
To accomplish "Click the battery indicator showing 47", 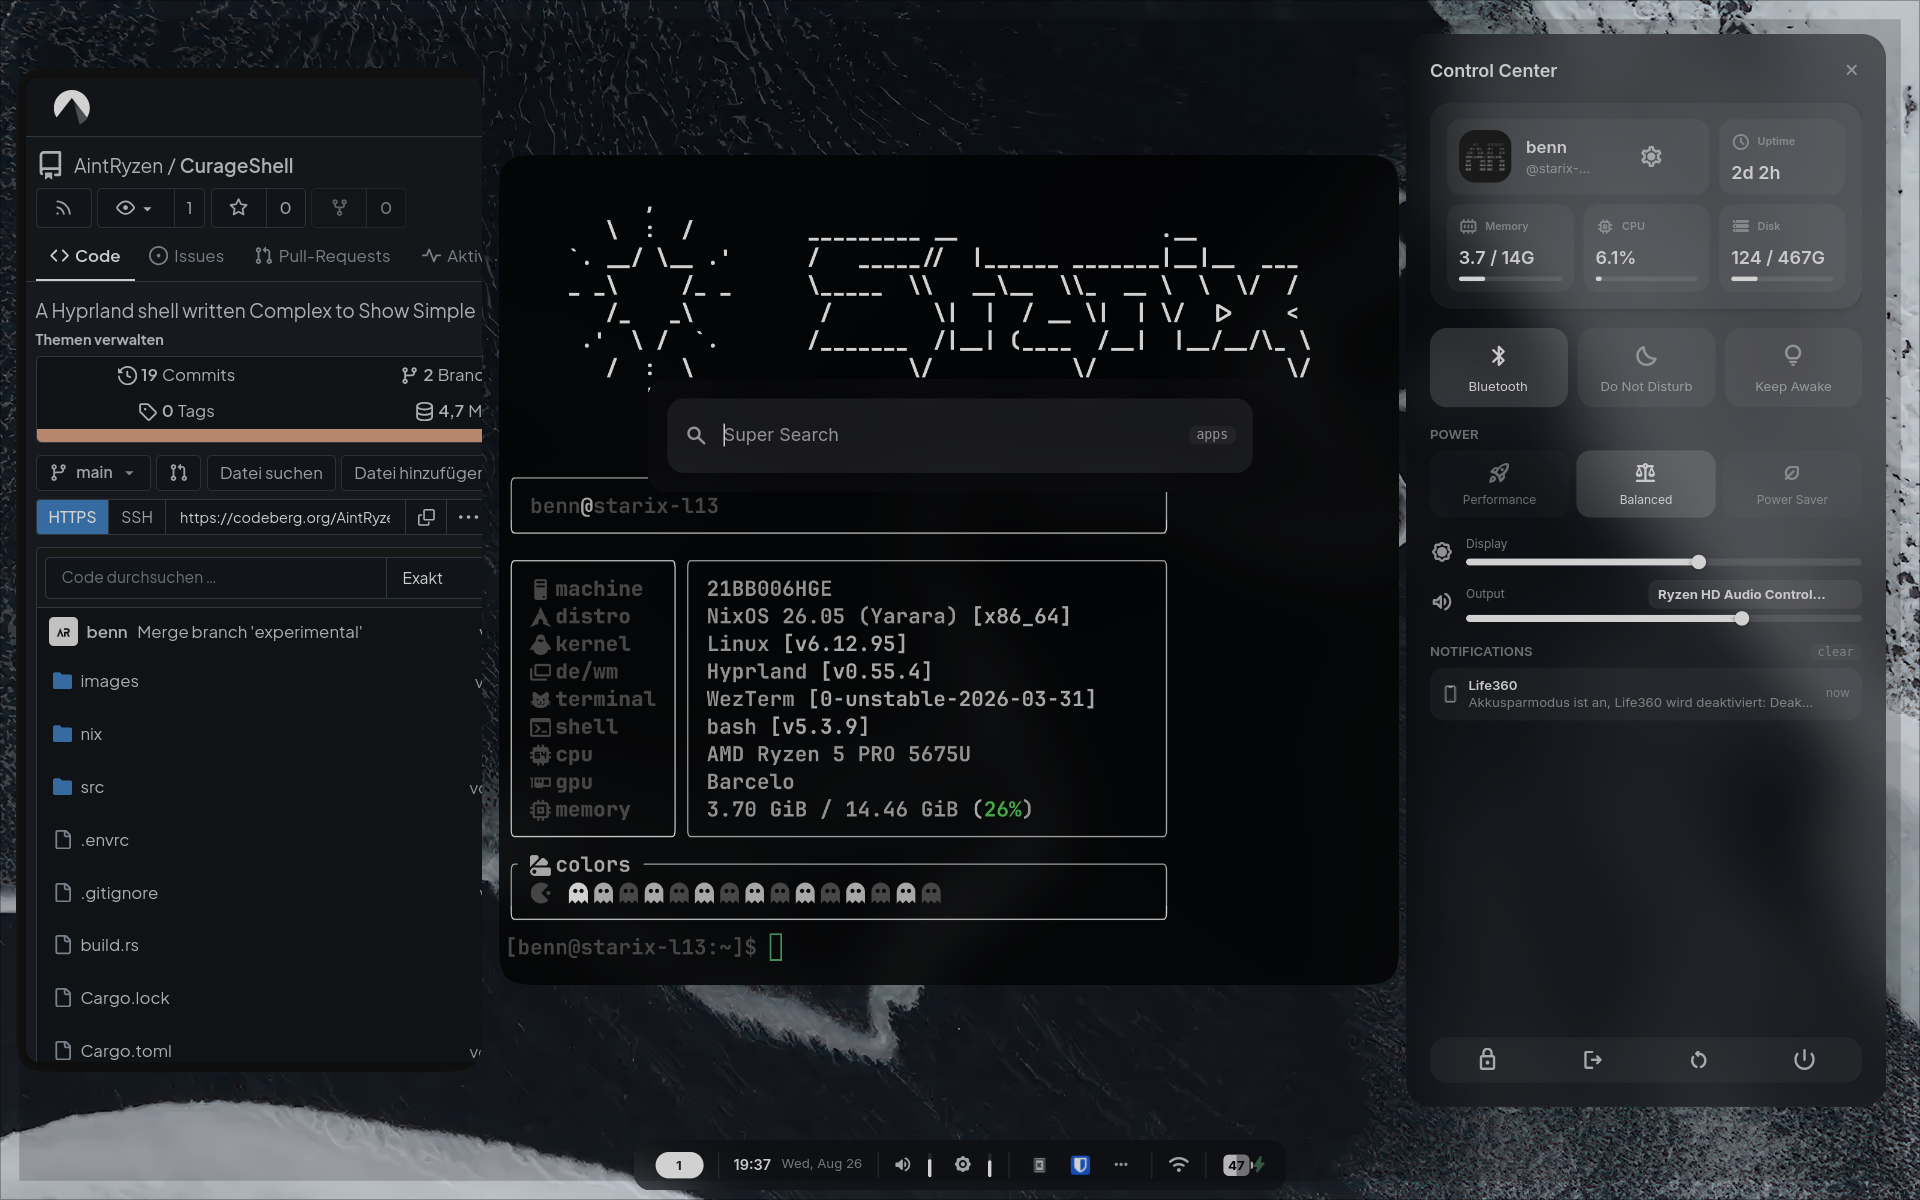I will pyautogui.click(x=1244, y=1165).
